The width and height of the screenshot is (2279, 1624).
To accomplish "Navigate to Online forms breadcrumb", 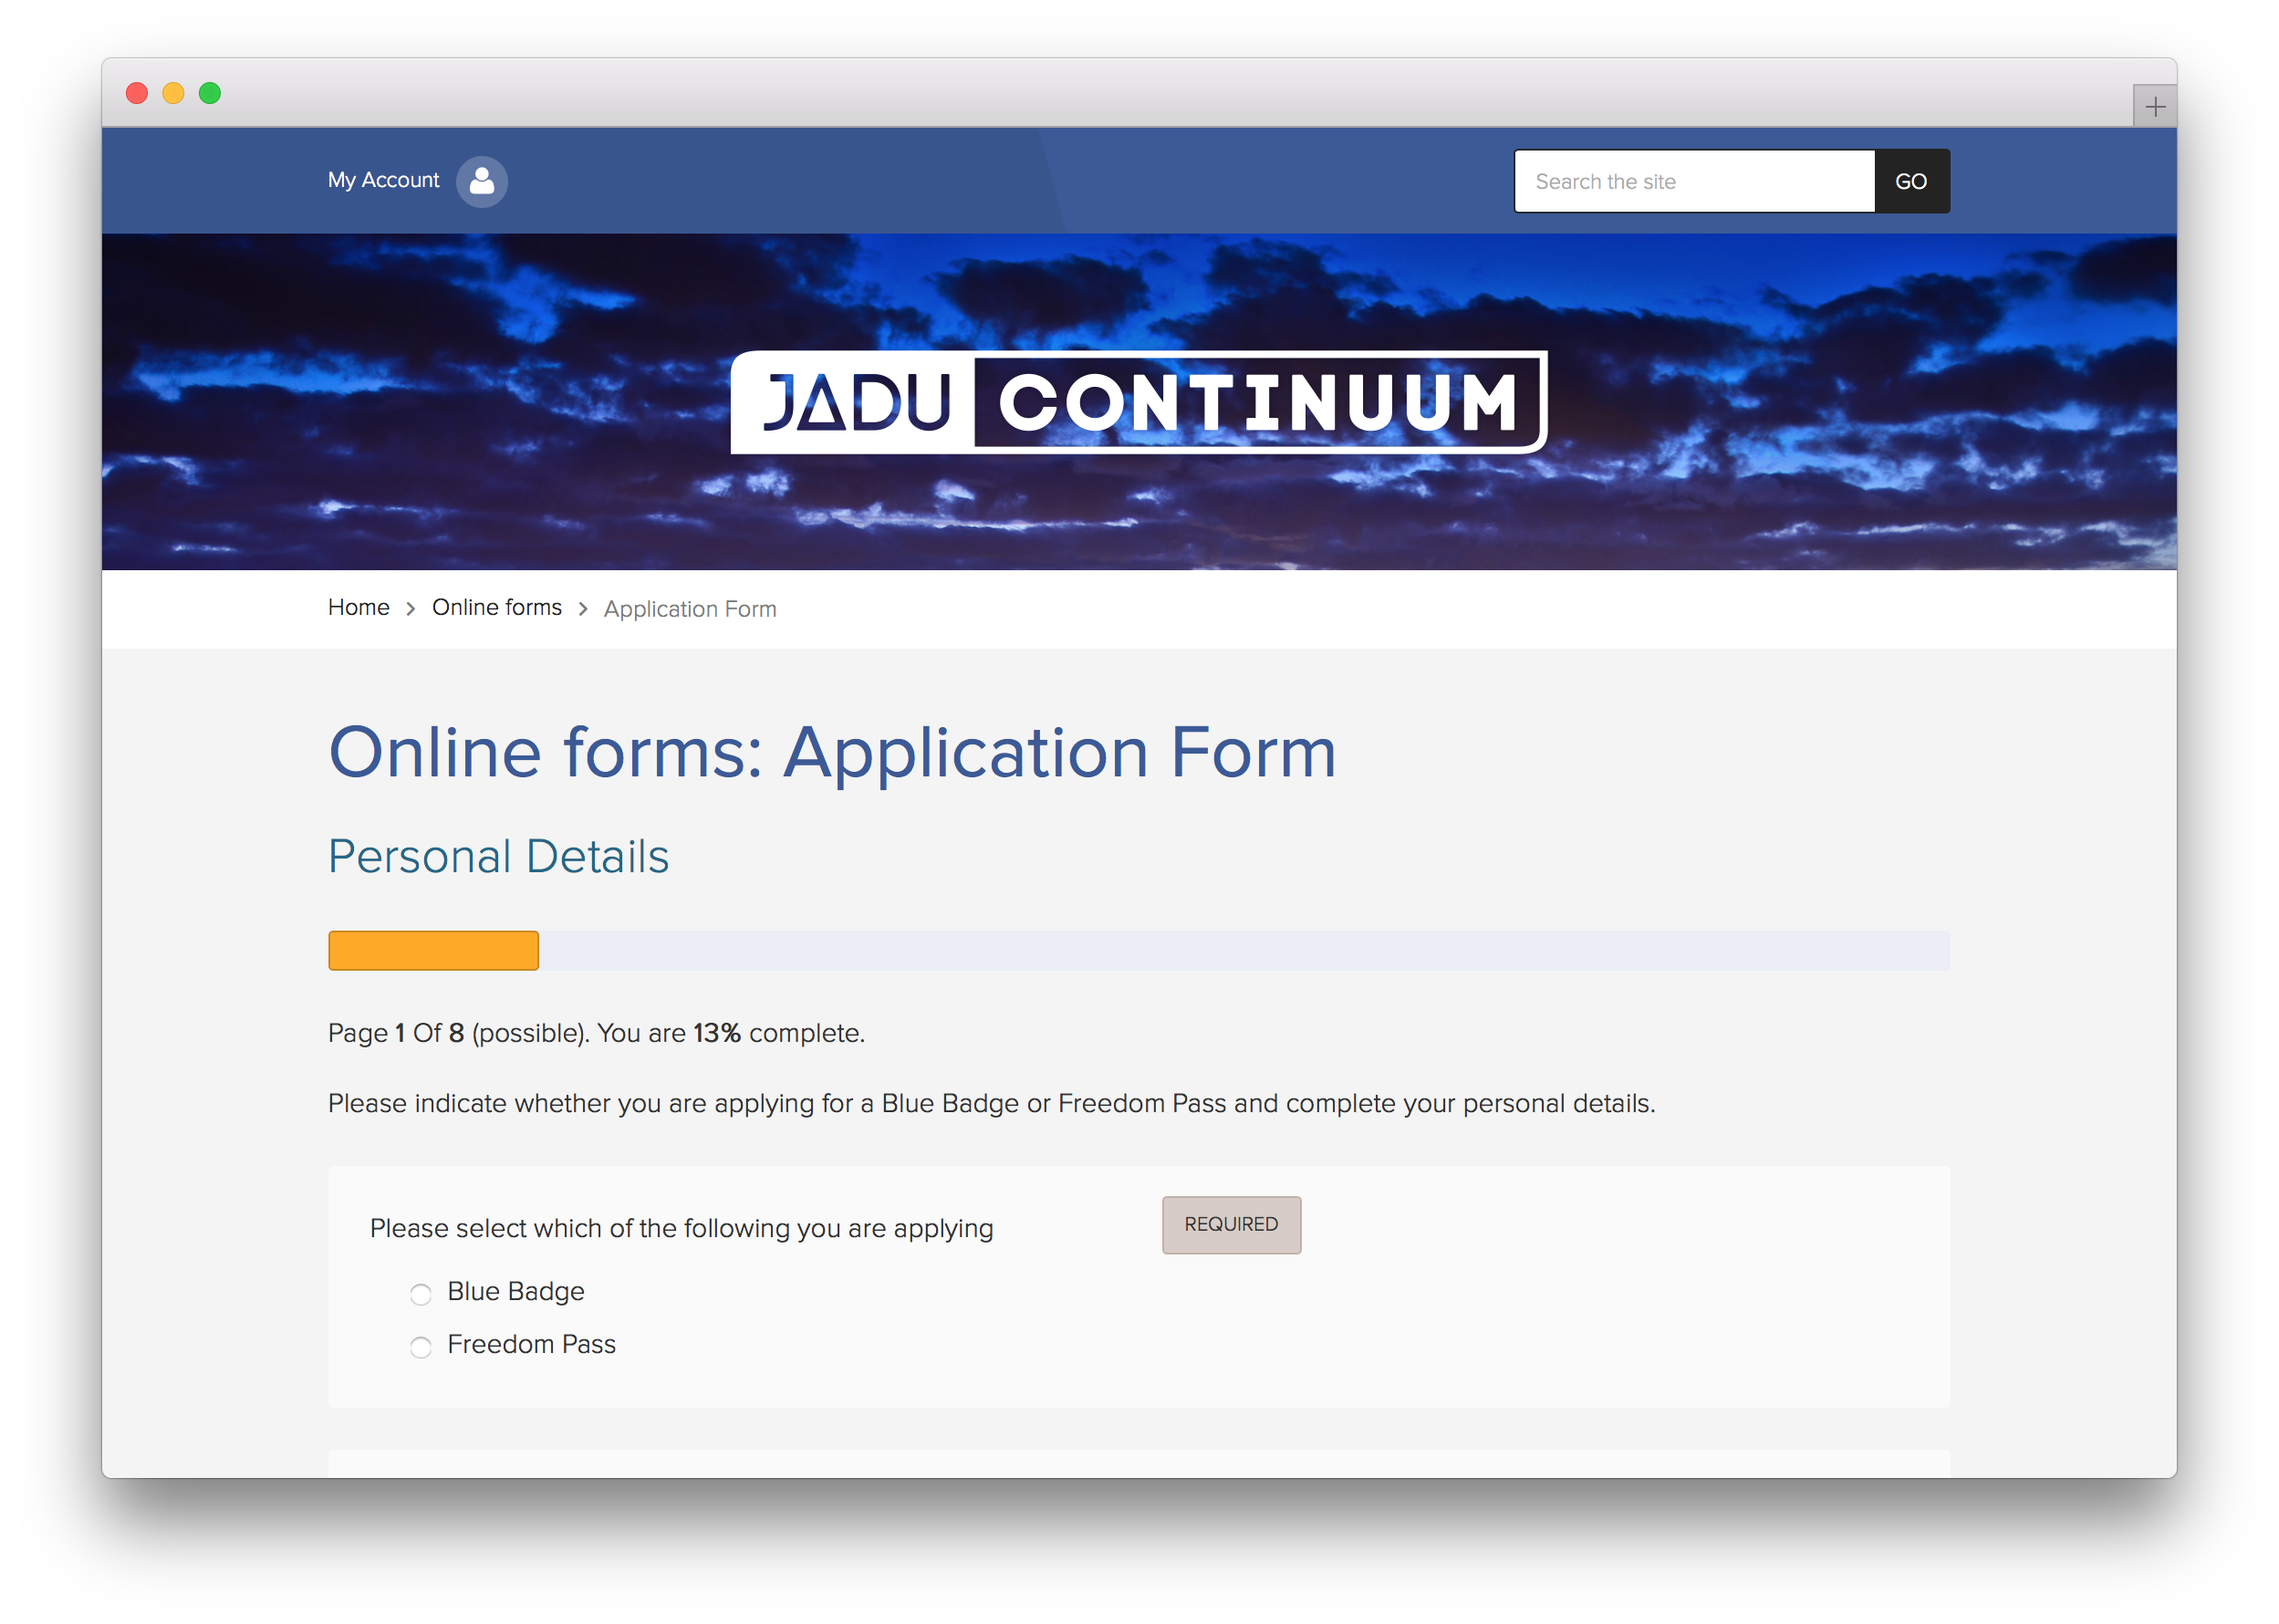I will pyautogui.click(x=496, y=607).
